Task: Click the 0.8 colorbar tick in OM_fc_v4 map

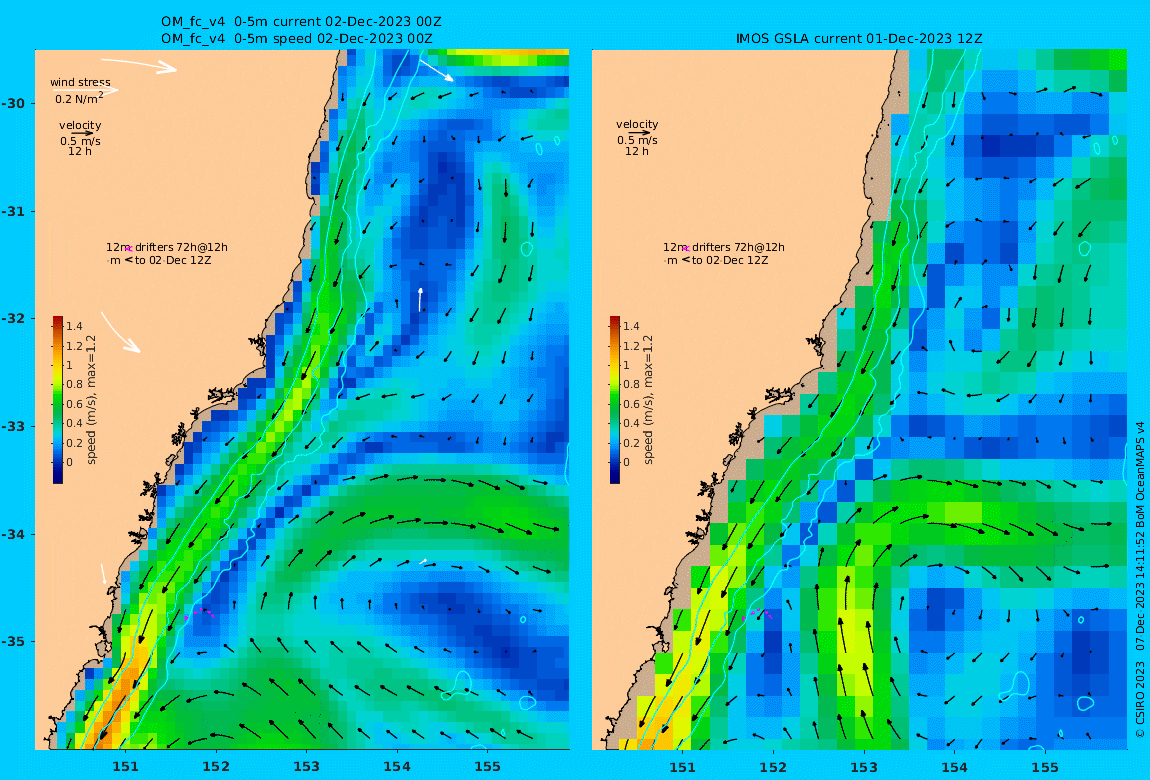Action: [74, 384]
